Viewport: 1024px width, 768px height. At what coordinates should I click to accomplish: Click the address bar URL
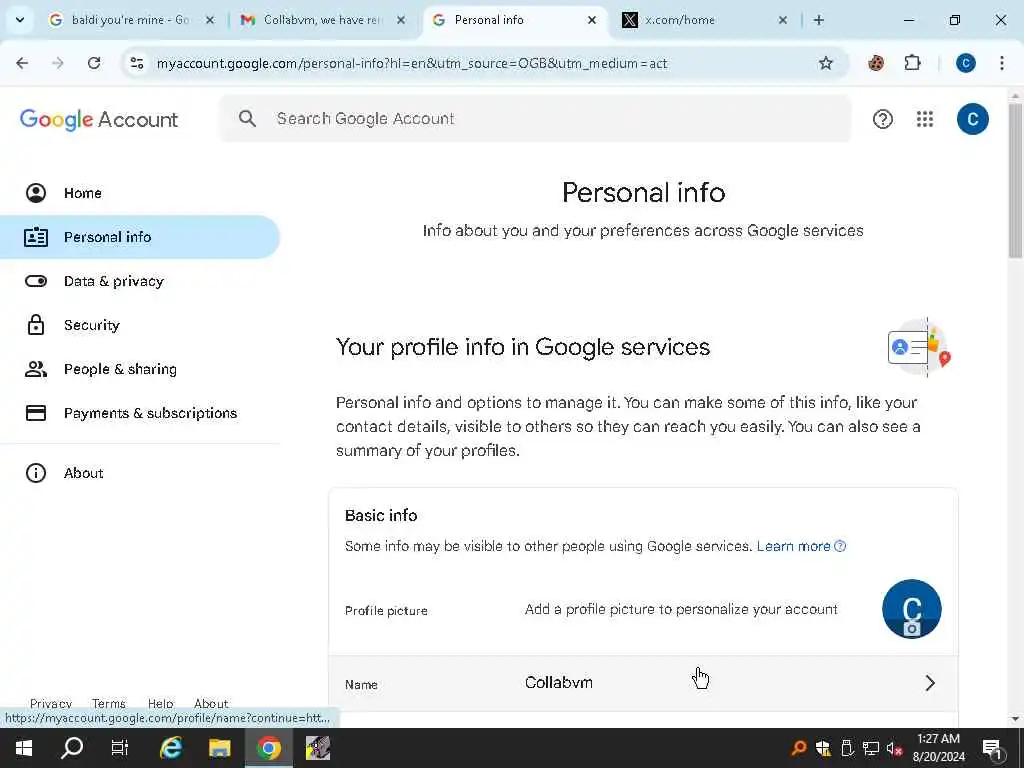coord(412,63)
